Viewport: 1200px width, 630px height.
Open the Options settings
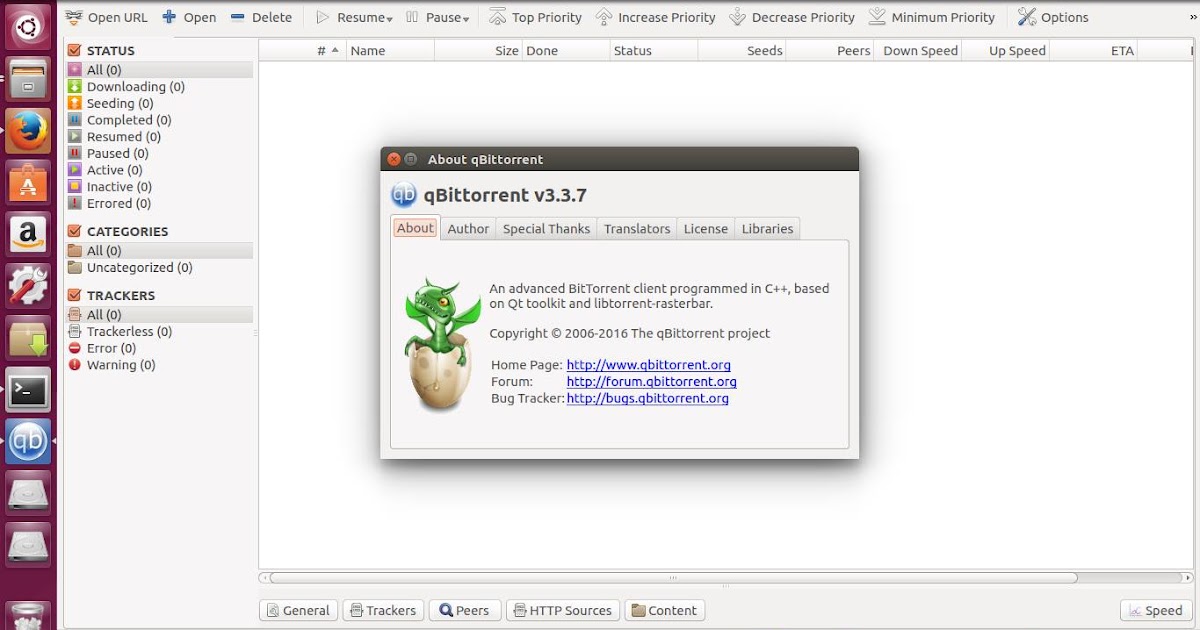click(1053, 17)
